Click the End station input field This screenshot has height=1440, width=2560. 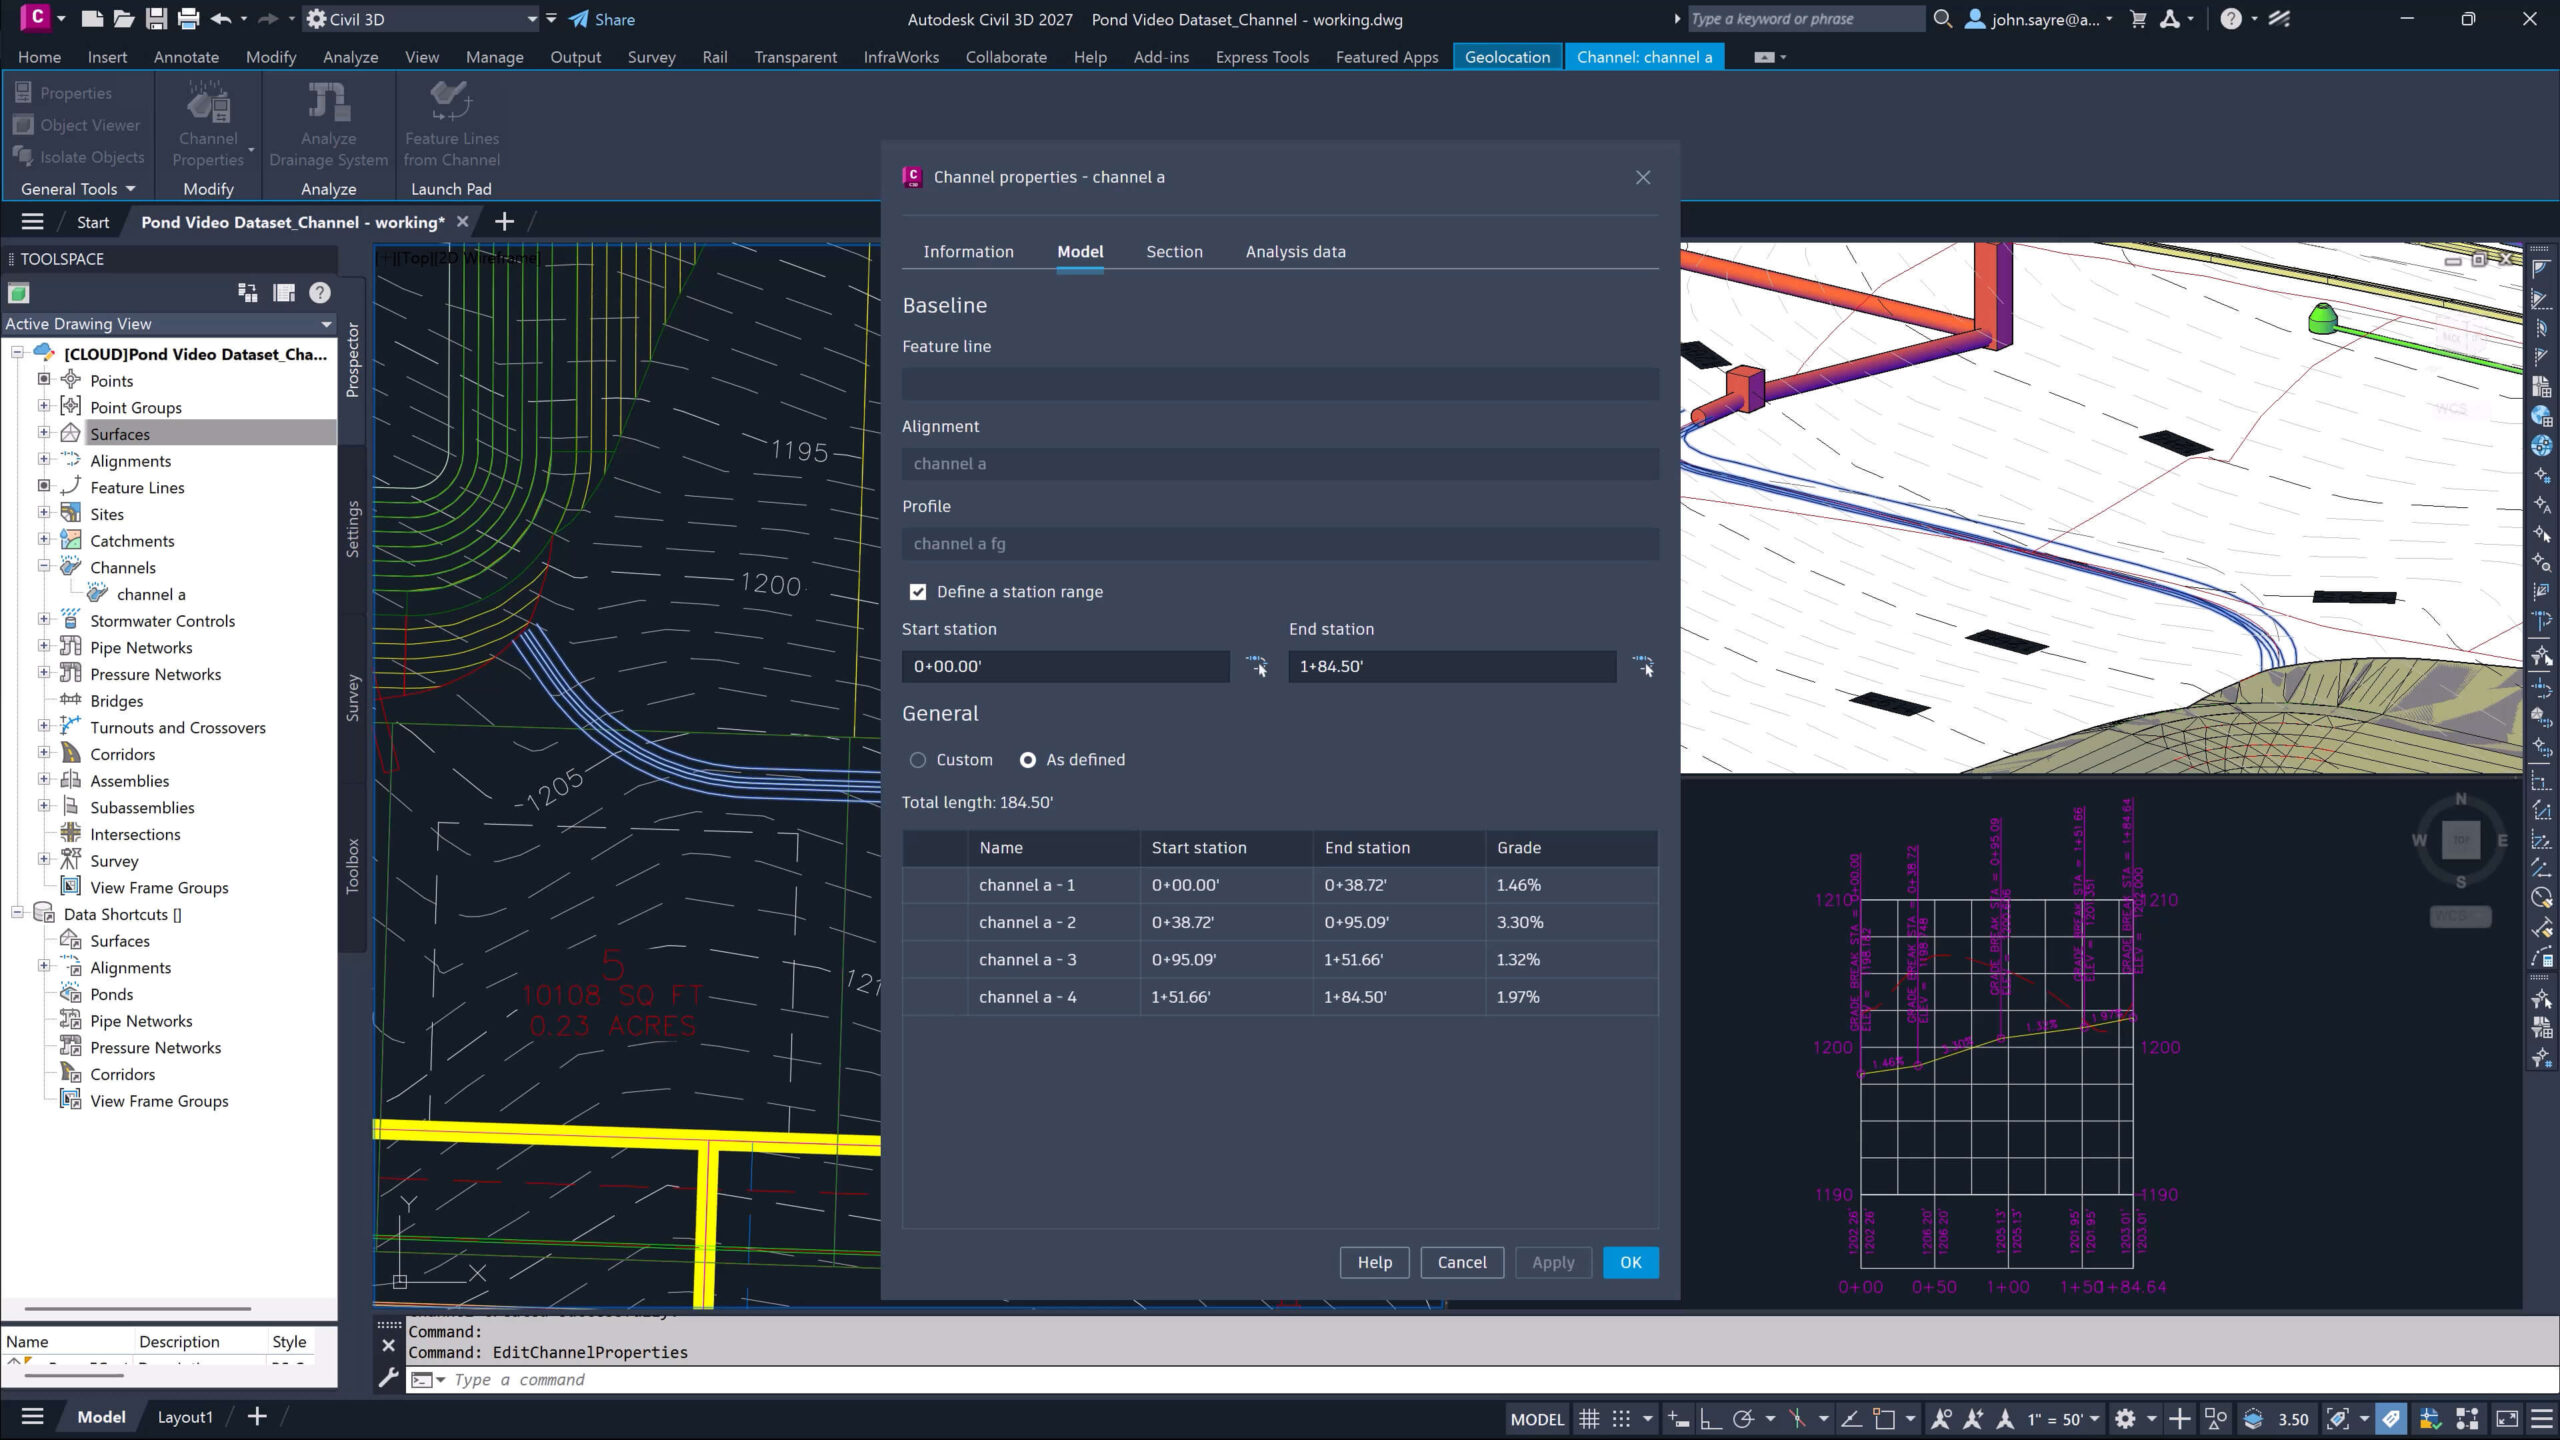[x=1451, y=666]
